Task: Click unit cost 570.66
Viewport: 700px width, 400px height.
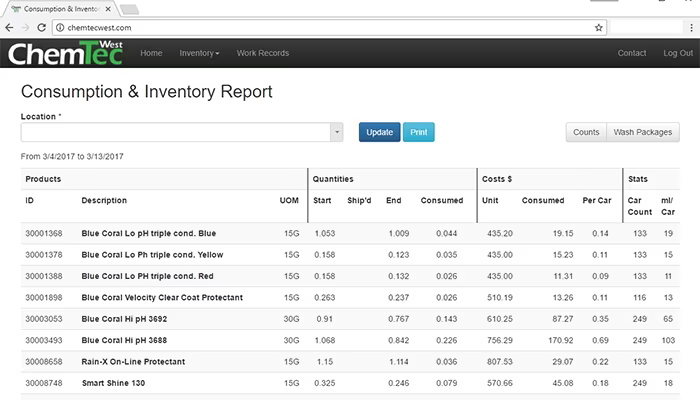Action: 500,383
